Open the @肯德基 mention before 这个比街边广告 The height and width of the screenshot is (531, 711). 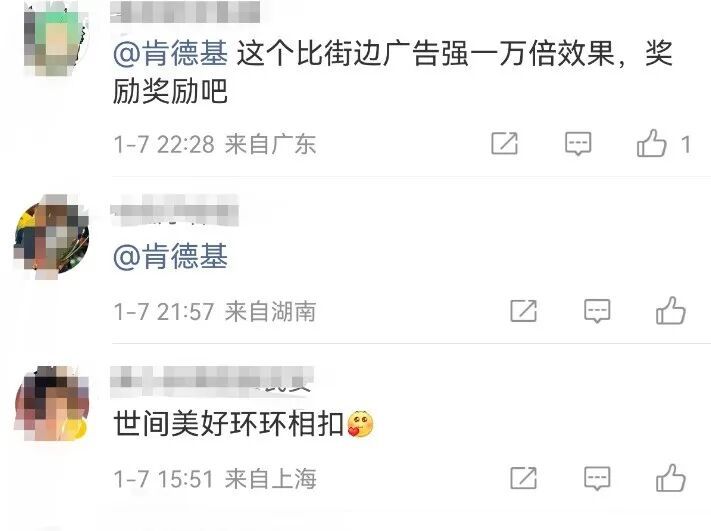170,54
